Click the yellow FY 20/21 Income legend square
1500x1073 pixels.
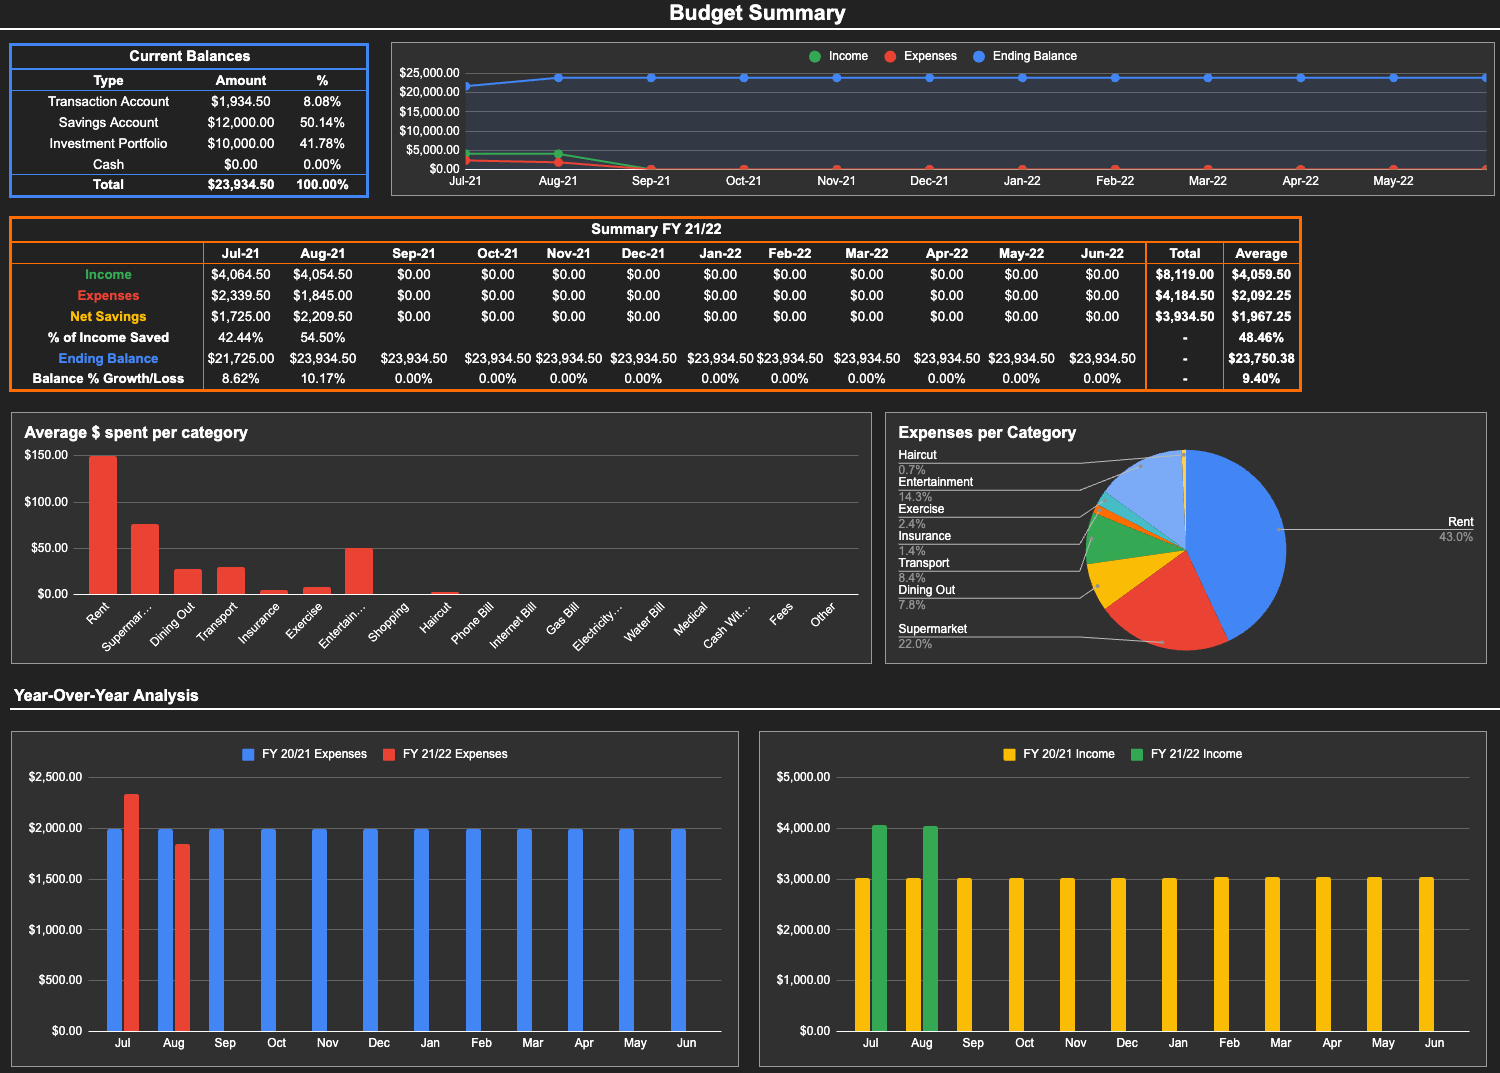point(1009,755)
